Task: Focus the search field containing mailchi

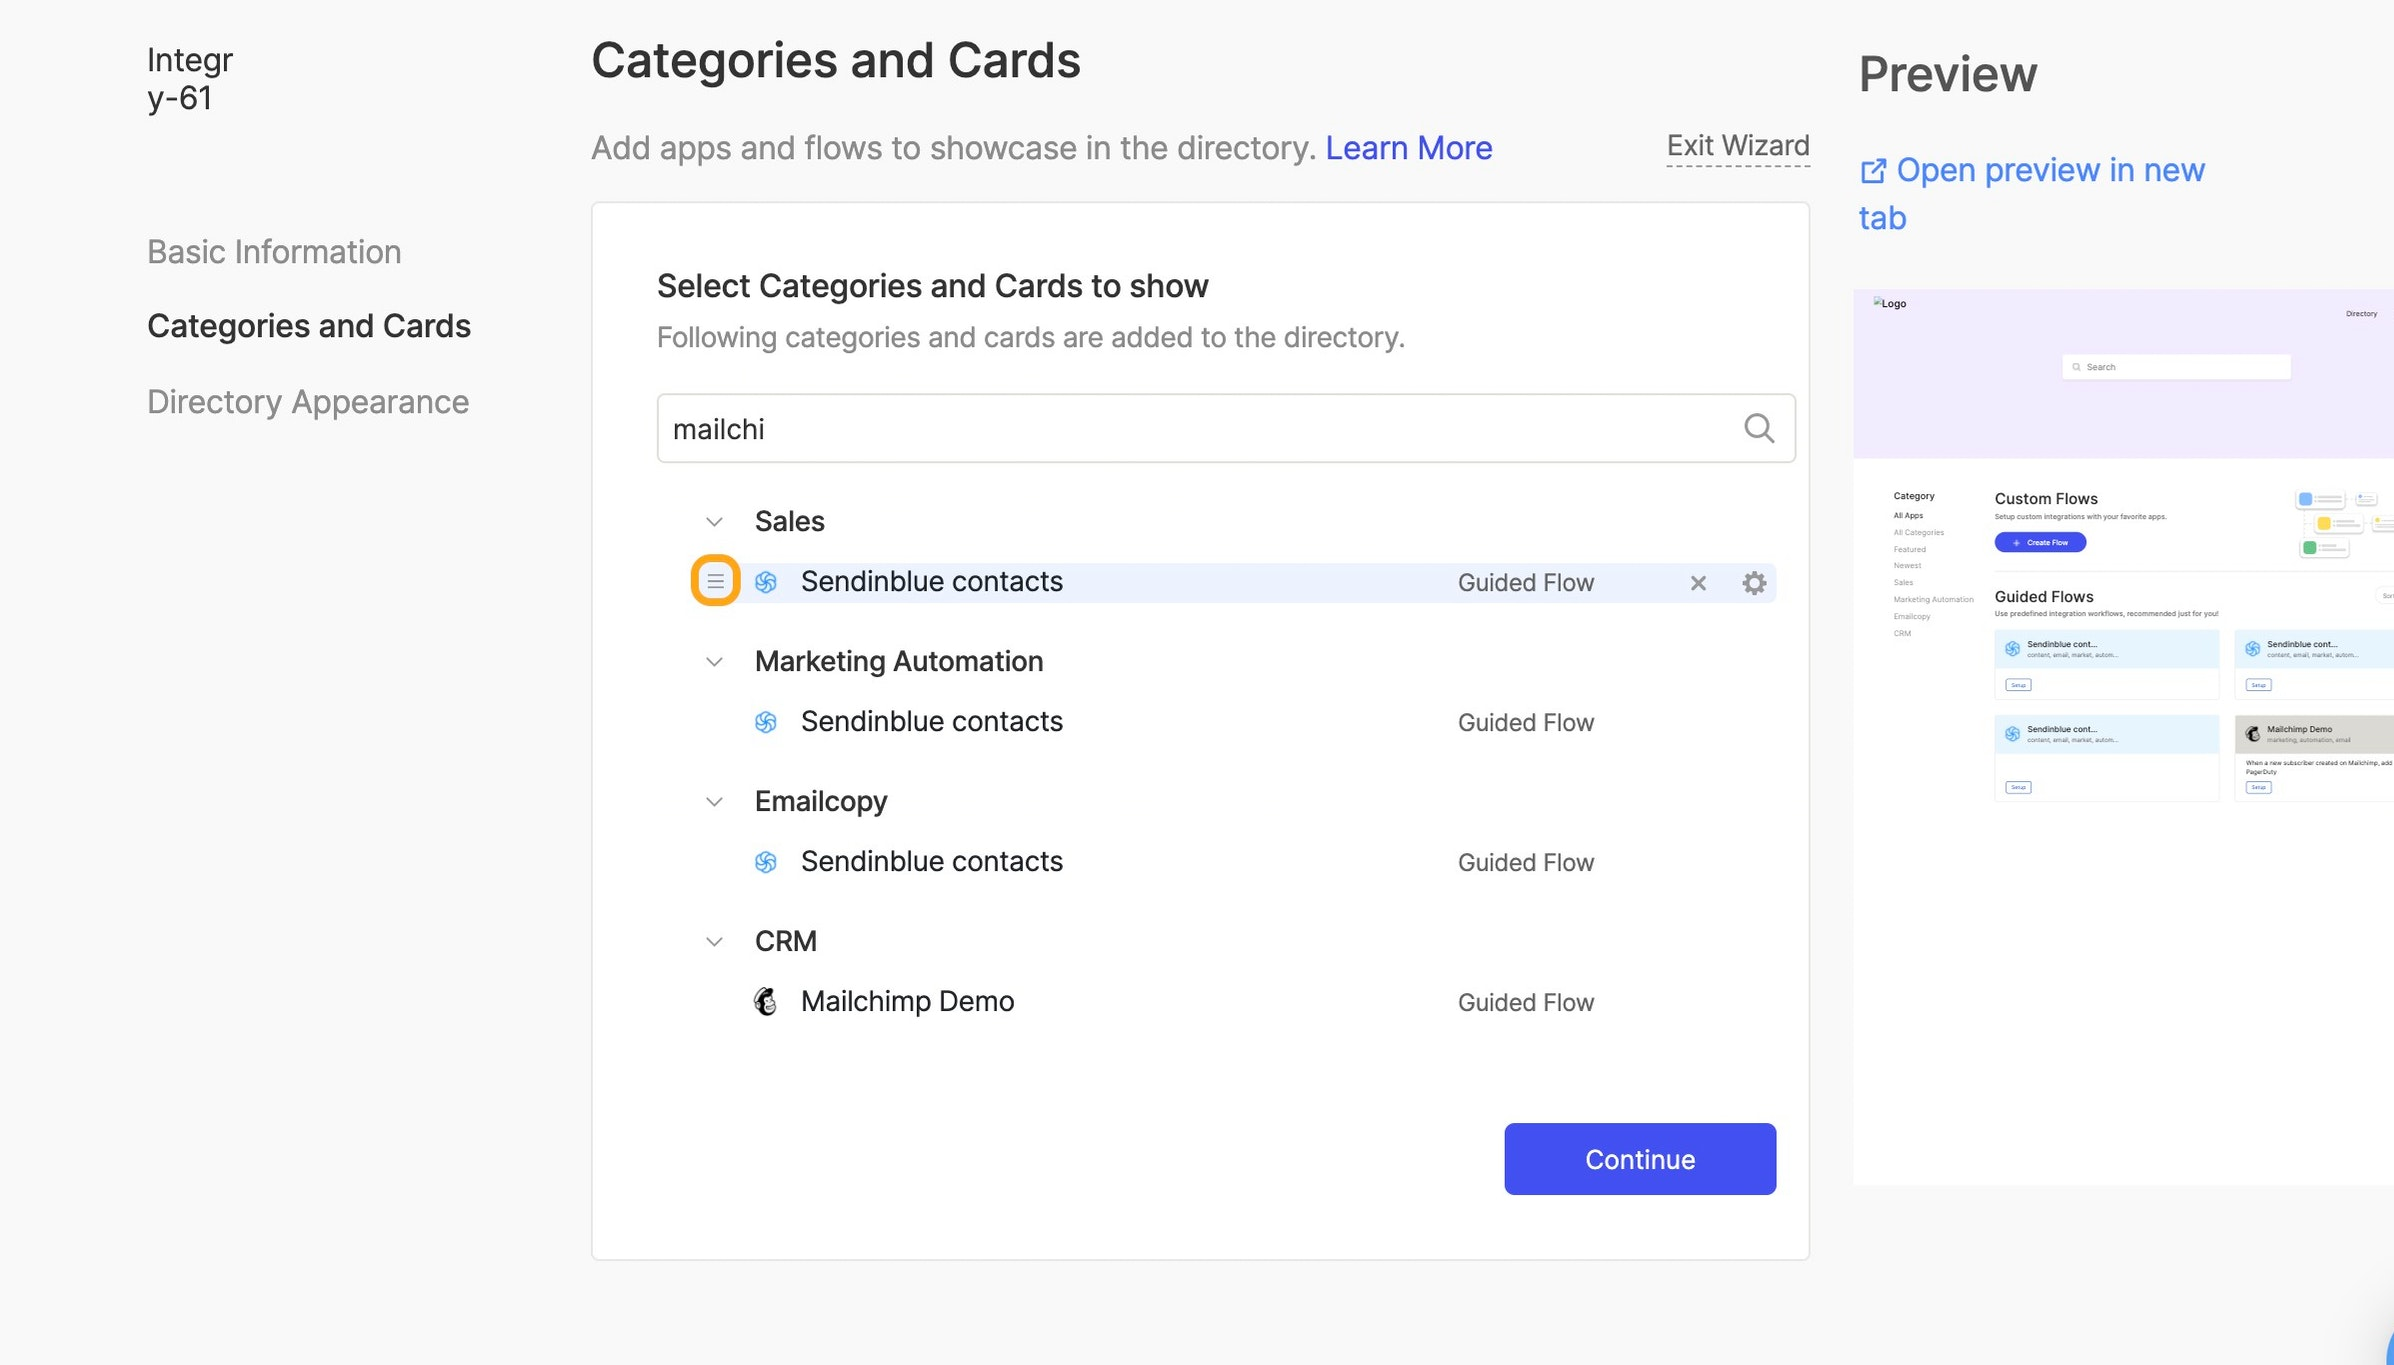Action: tap(1226, 428)
